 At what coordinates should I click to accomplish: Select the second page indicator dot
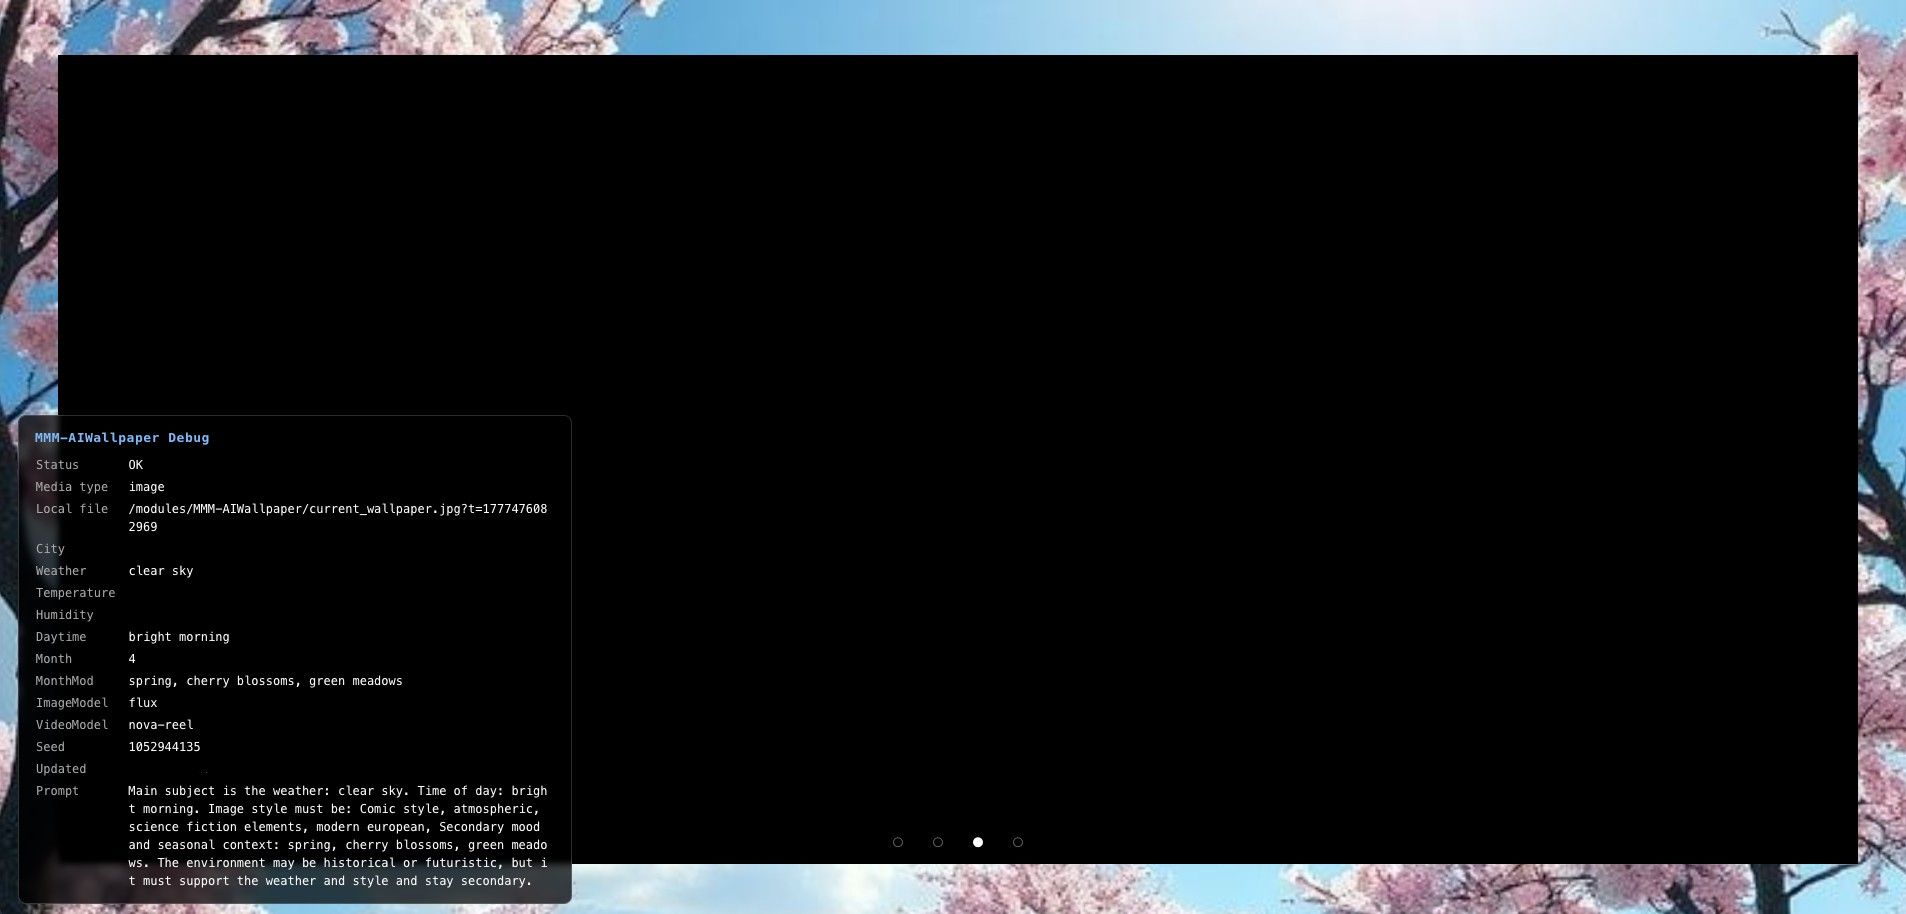[x=938, y=842]
